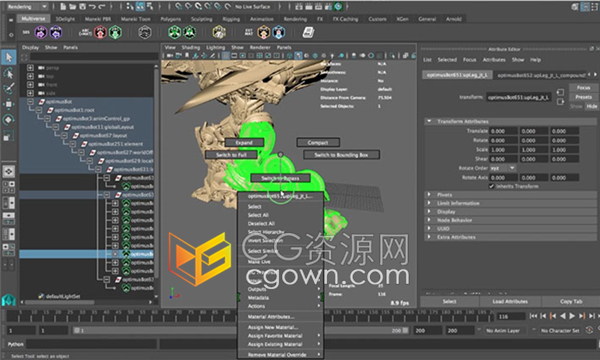Image resolution: width=600 pixels, height=360 pixels.
Task: Select the arrow Select Tool in toolbox
Action: click(9, 57)
